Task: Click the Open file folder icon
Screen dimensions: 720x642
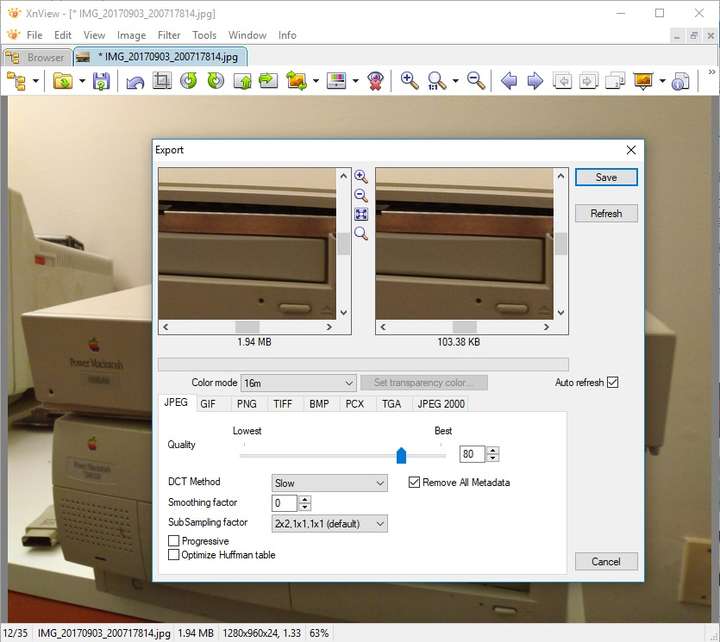Action: click(63, 81)
